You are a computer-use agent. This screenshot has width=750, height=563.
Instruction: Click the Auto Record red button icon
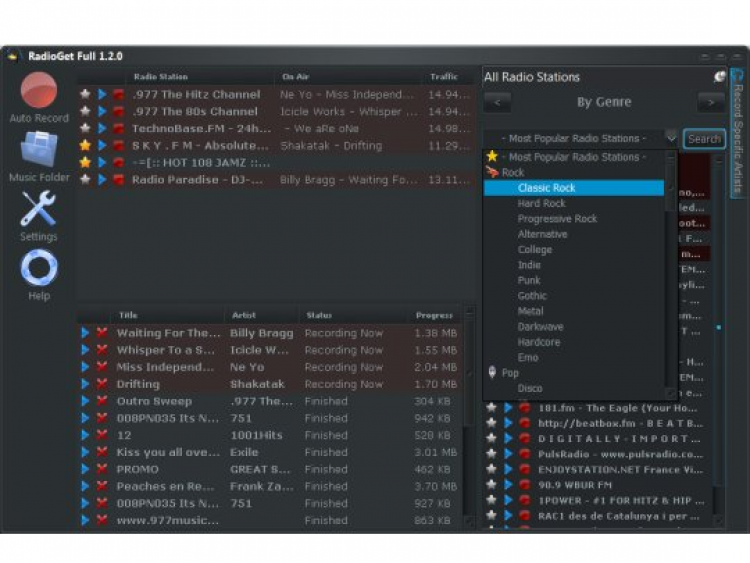[39, 89]
